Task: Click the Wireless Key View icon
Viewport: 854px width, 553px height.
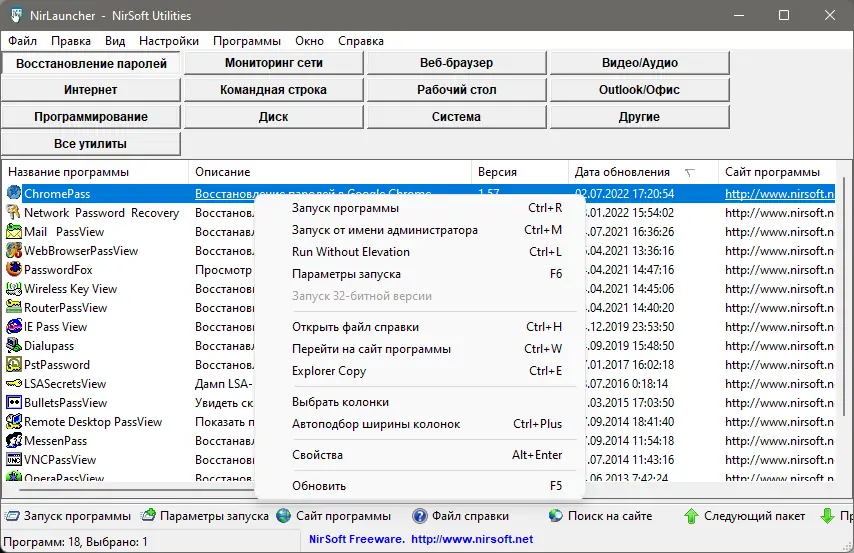Action: point(14,288)
